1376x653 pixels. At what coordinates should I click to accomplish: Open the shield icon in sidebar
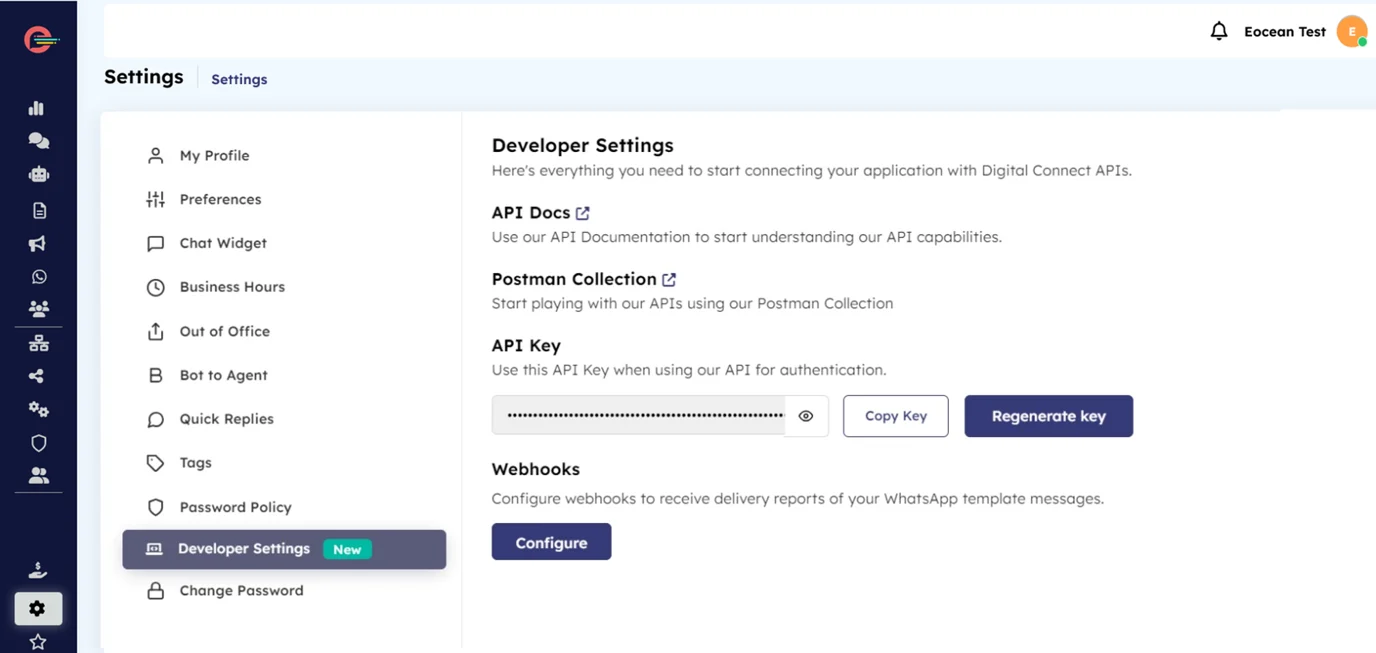[x=38, y=443]
